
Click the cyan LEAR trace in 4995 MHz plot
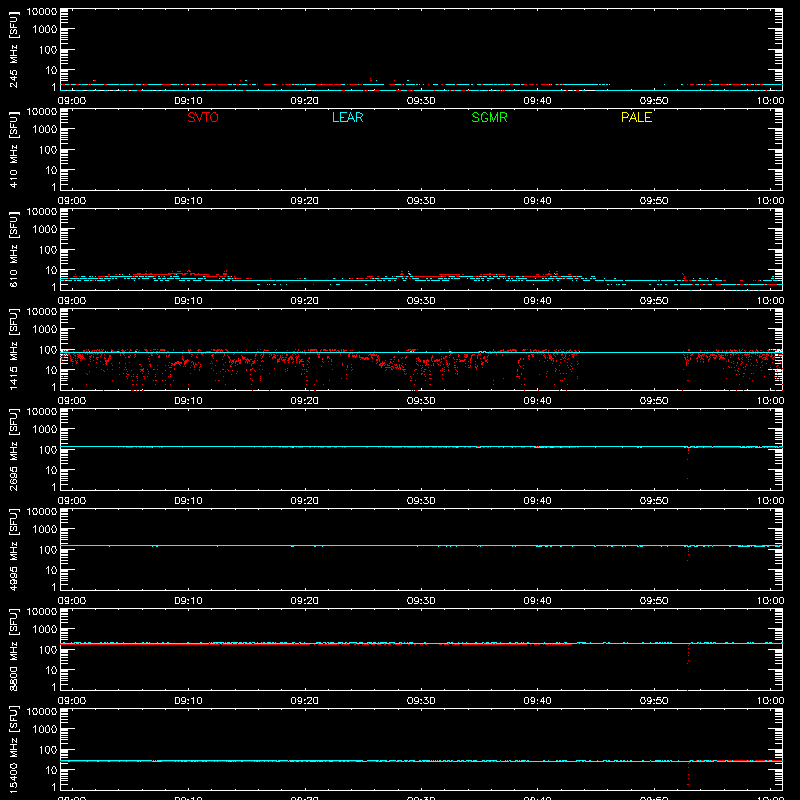coord(421,545)
